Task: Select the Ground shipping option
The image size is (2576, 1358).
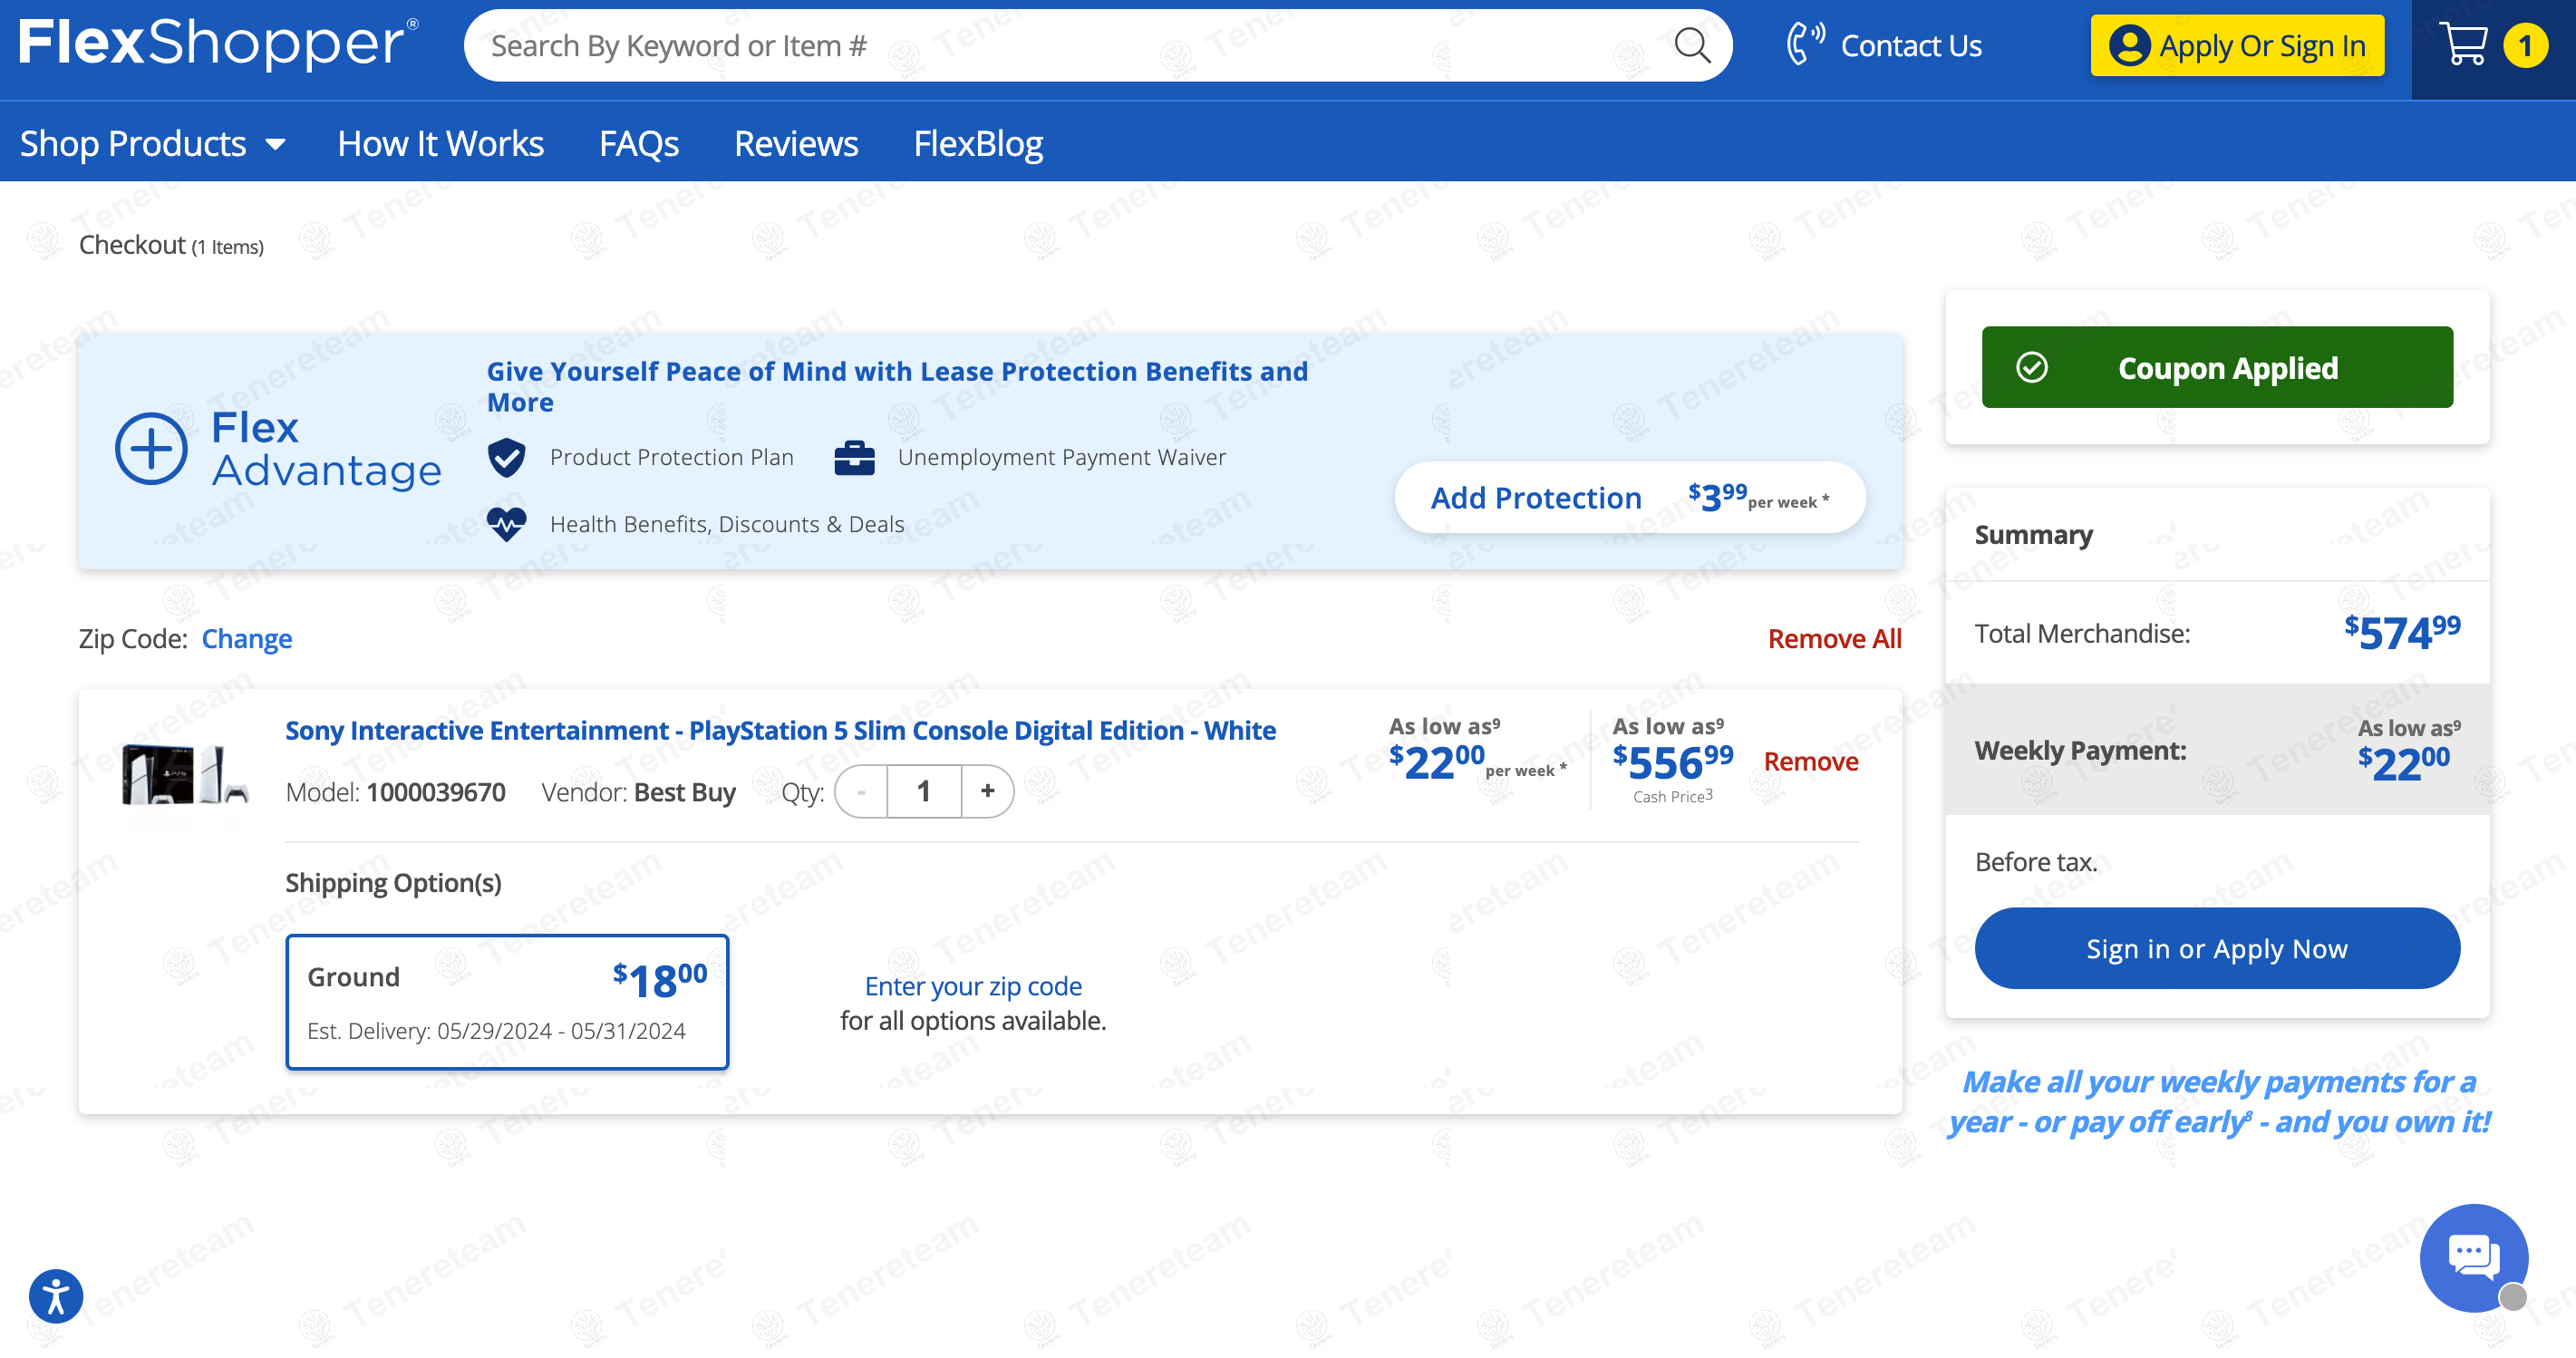Action: pos(507,1001)
